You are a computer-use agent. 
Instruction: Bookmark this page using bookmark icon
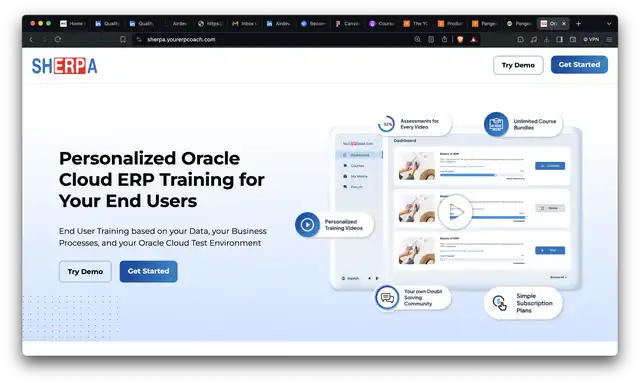(x=123, y=40)
